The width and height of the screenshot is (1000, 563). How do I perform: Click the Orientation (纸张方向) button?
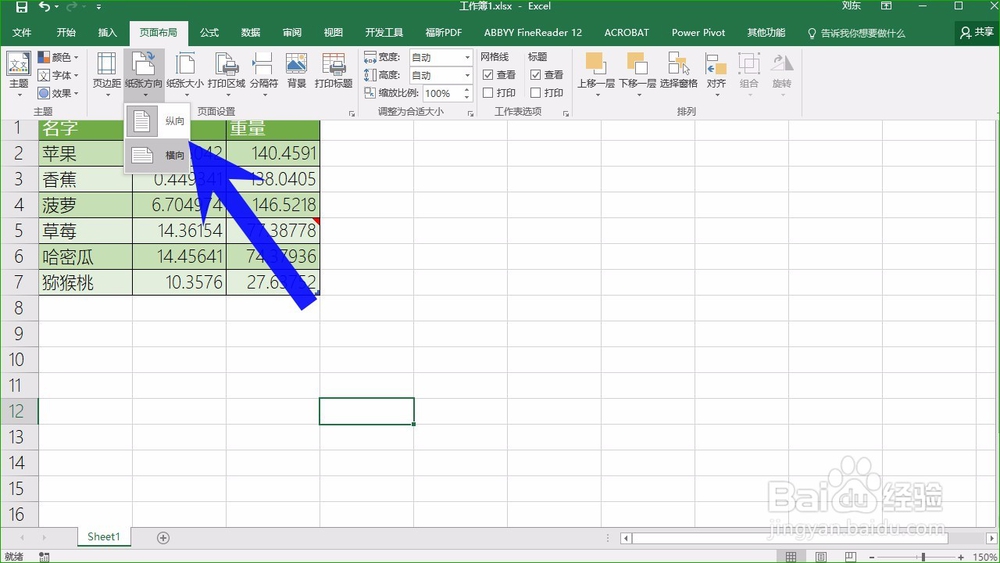pyautogui.click(x=143, y=74)
